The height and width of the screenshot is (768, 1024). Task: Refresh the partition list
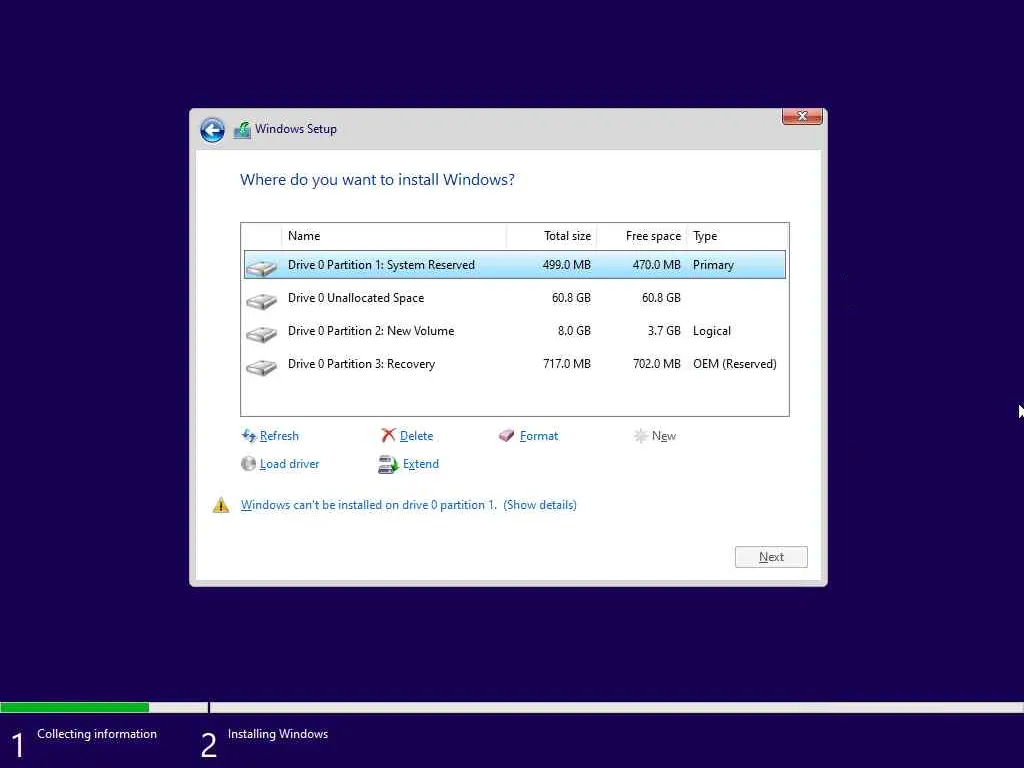(279, 436)
